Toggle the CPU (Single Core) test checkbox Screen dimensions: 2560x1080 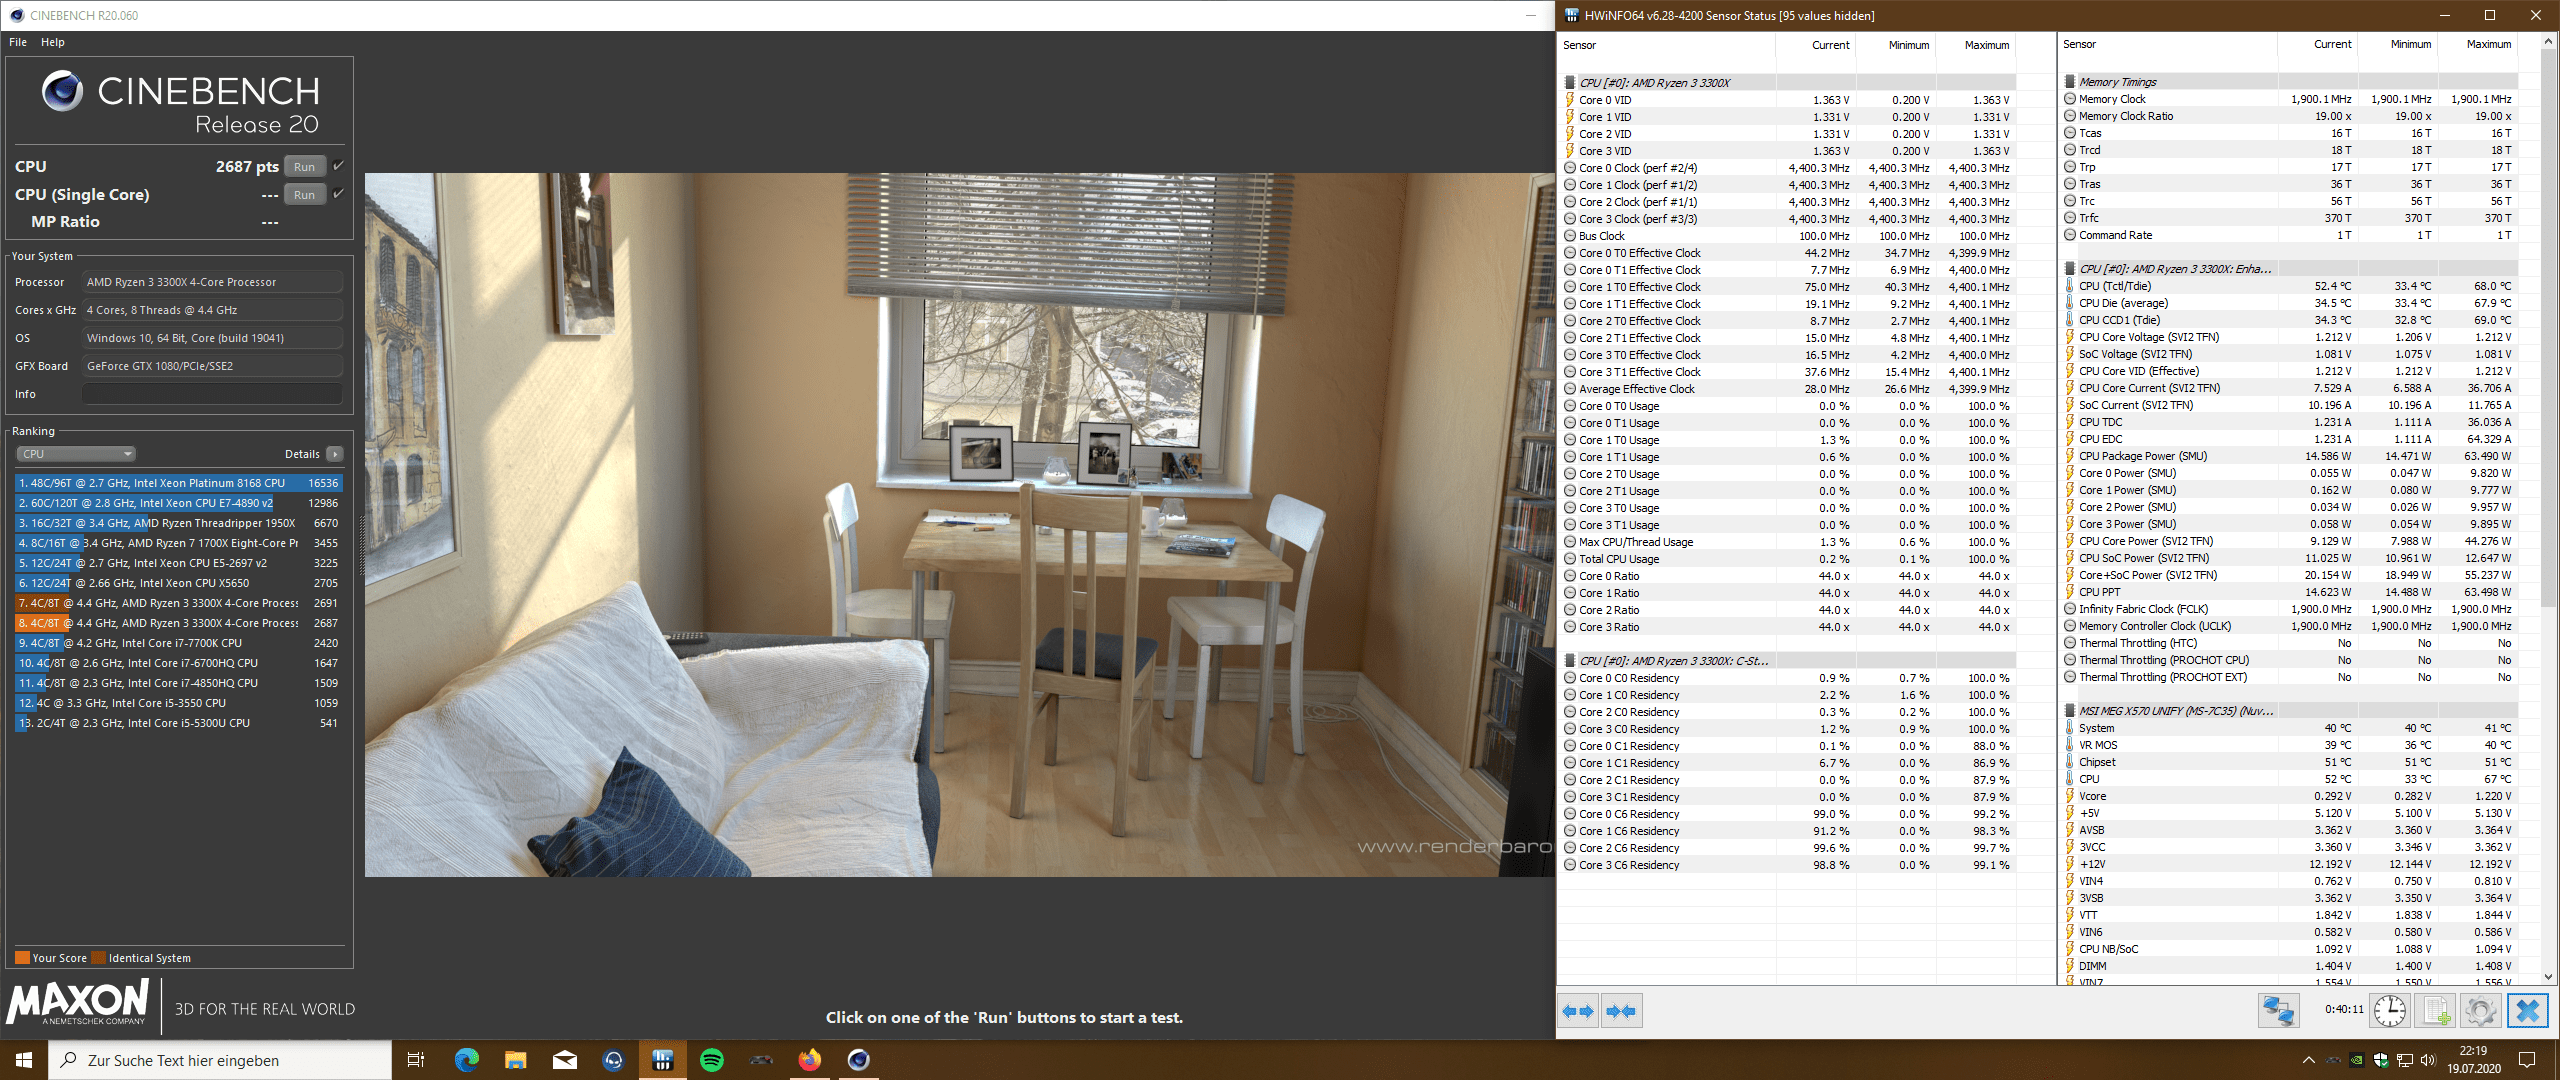tap(339, 194)
